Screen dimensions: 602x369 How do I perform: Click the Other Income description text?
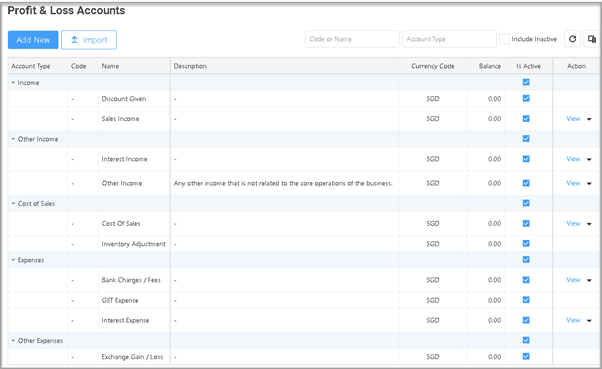283,183
